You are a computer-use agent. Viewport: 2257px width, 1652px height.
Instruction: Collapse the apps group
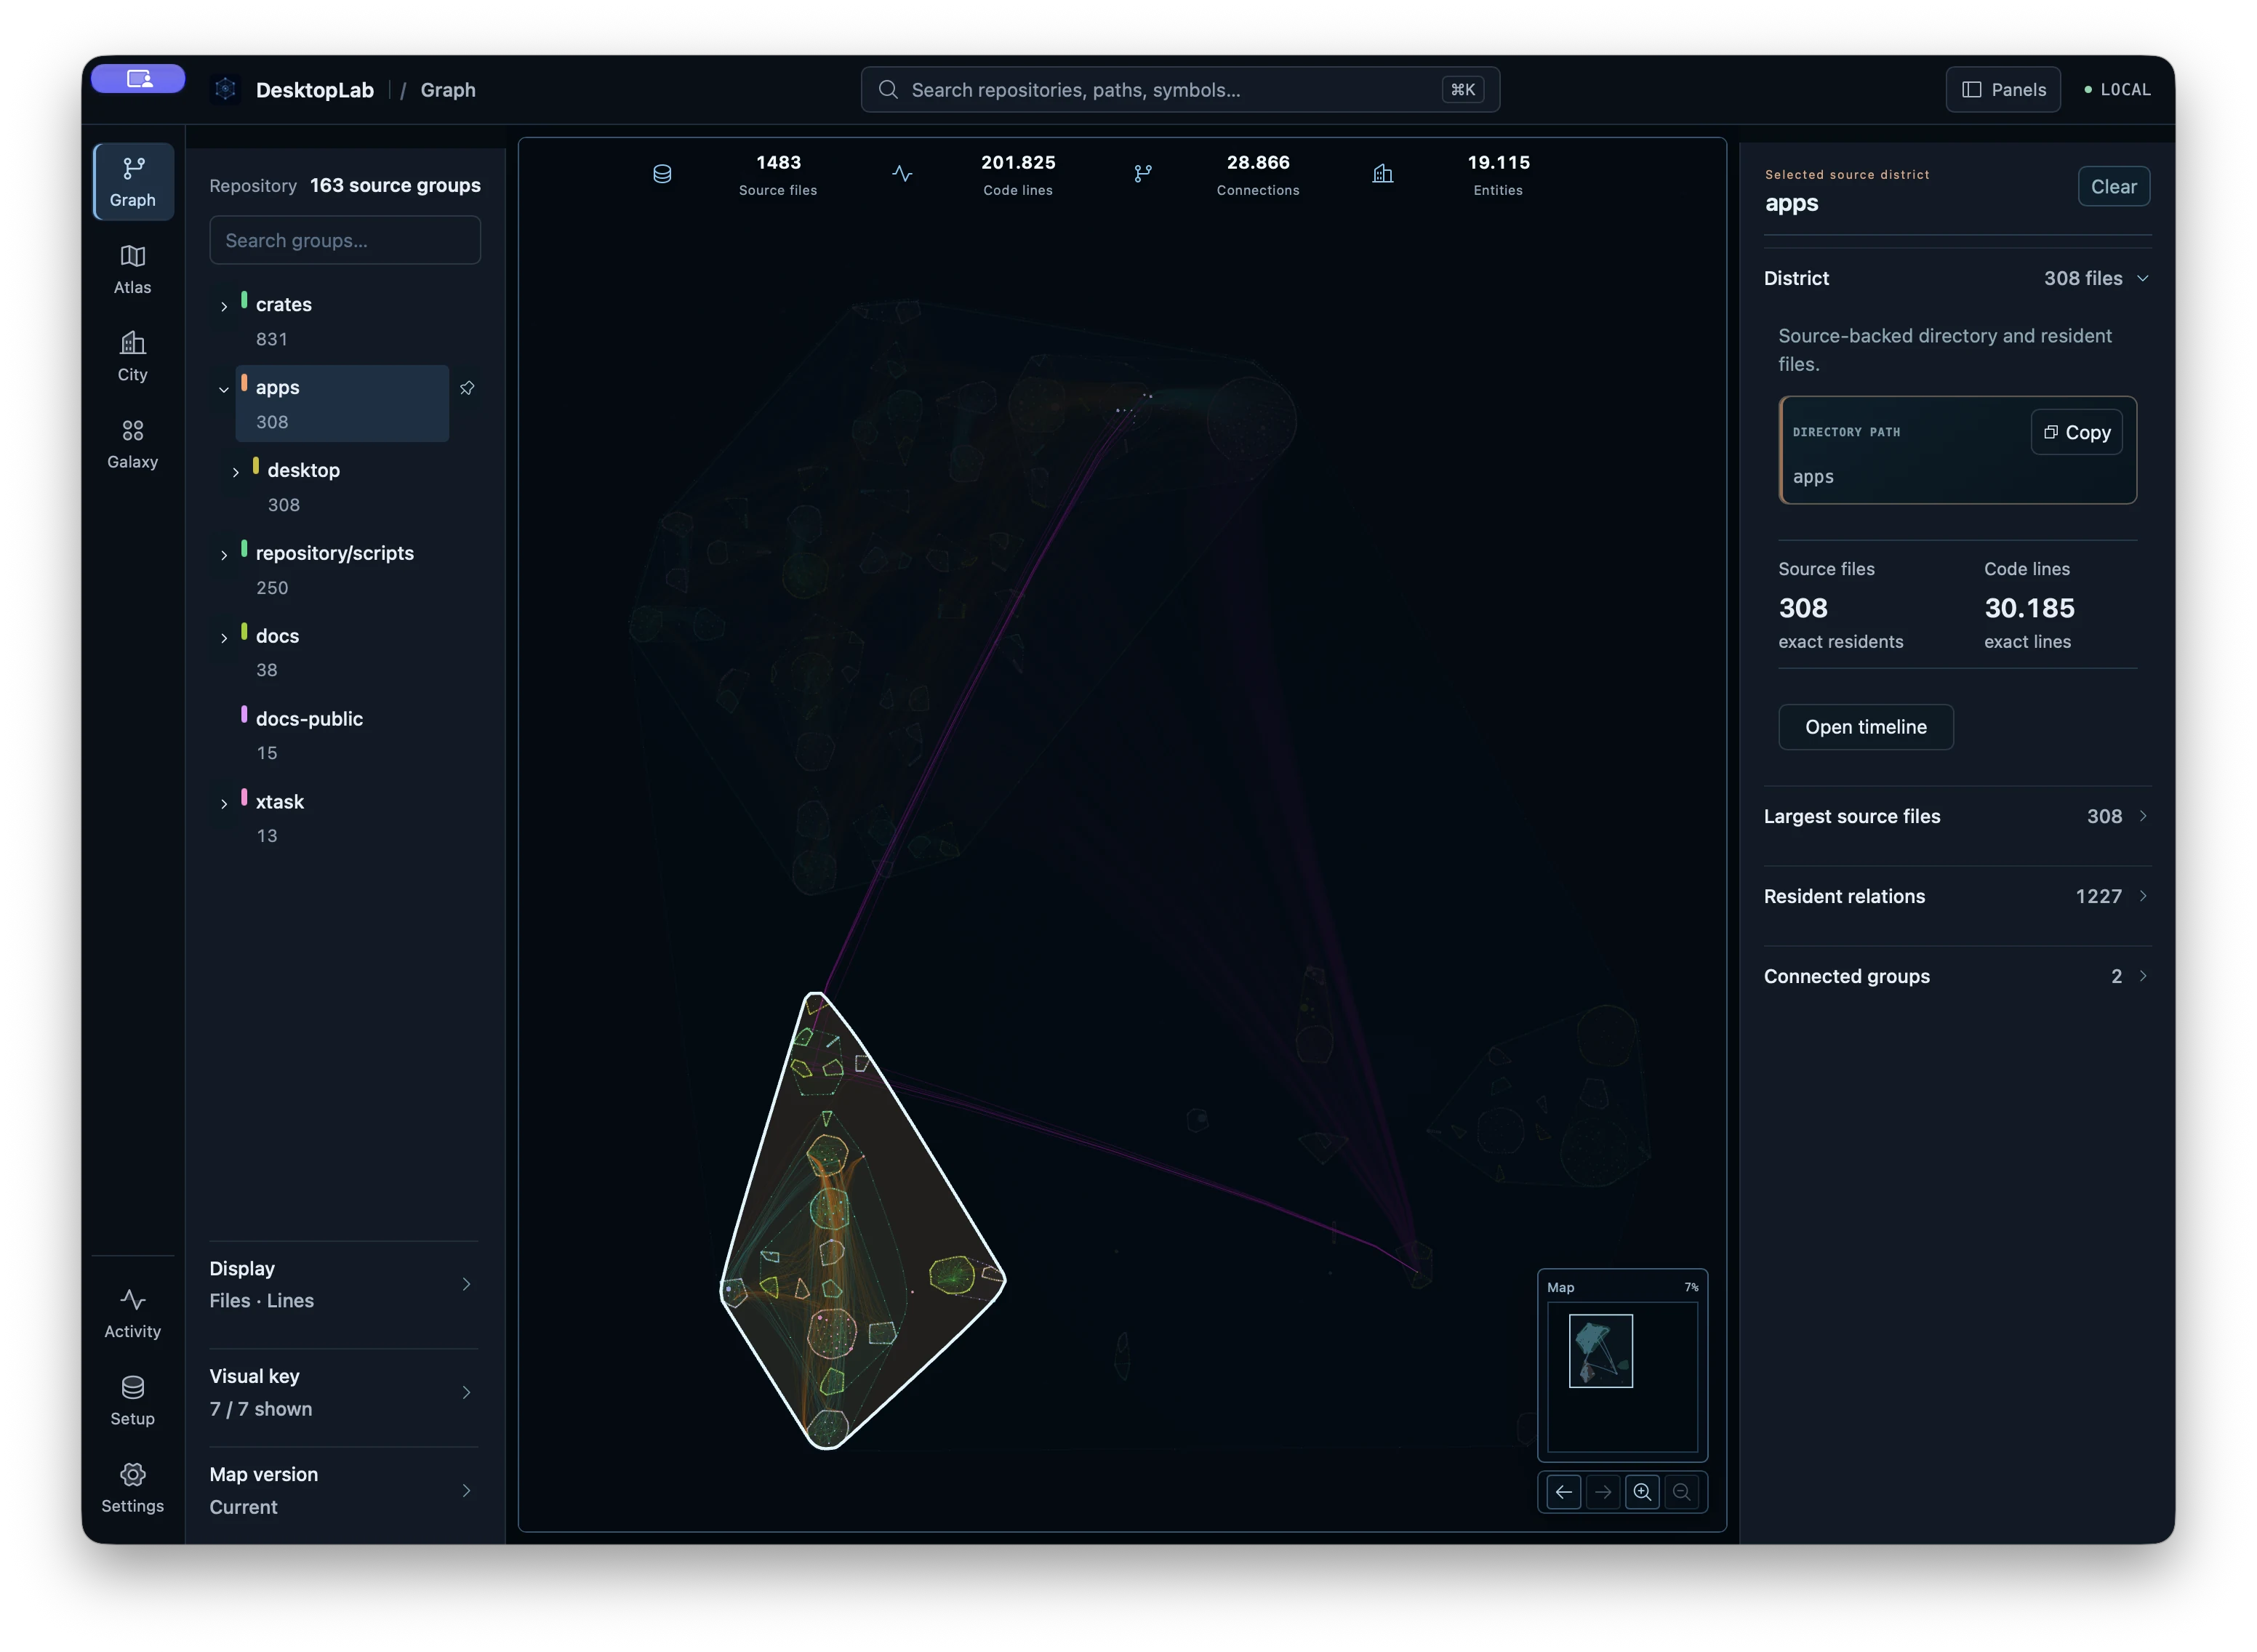[x=224, y=389]
